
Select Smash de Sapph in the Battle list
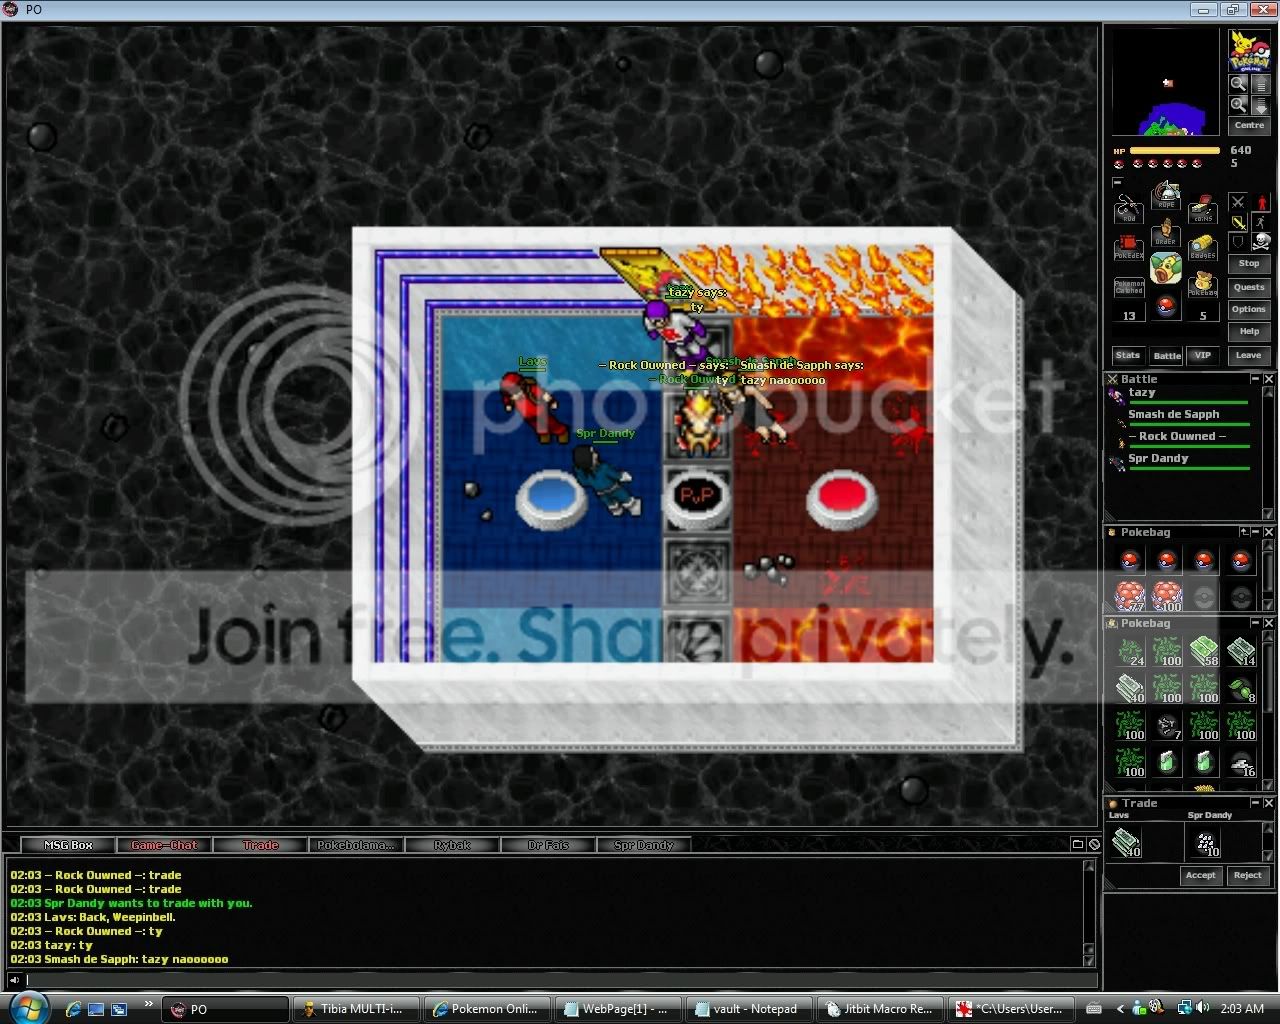pos(1180,417)
